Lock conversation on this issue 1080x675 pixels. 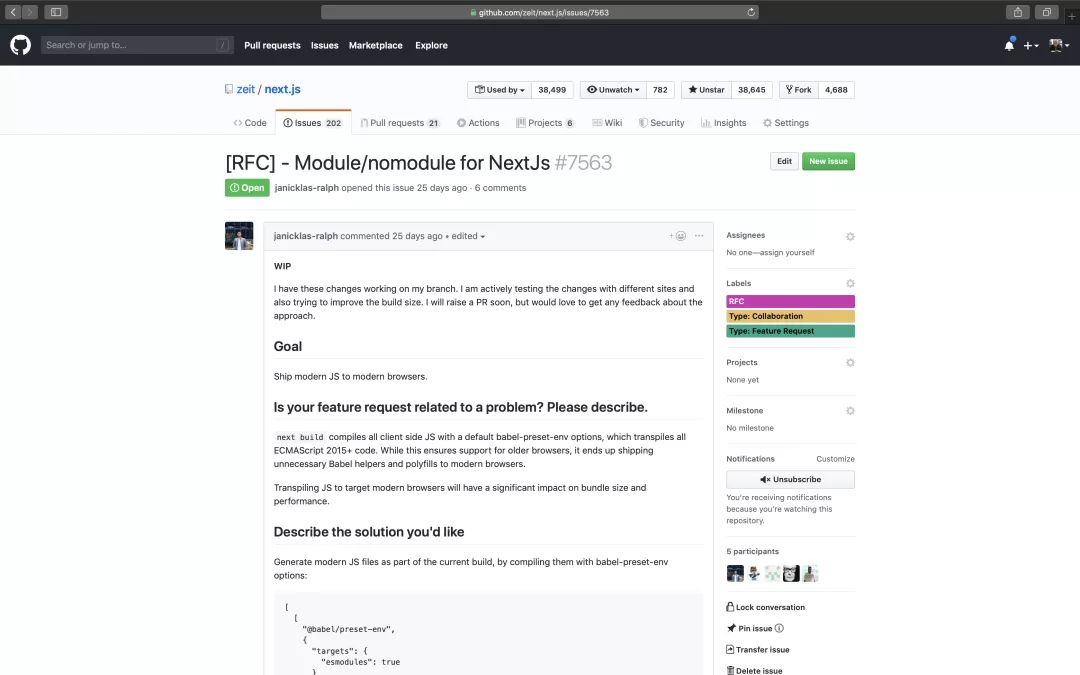coord(765,608)
